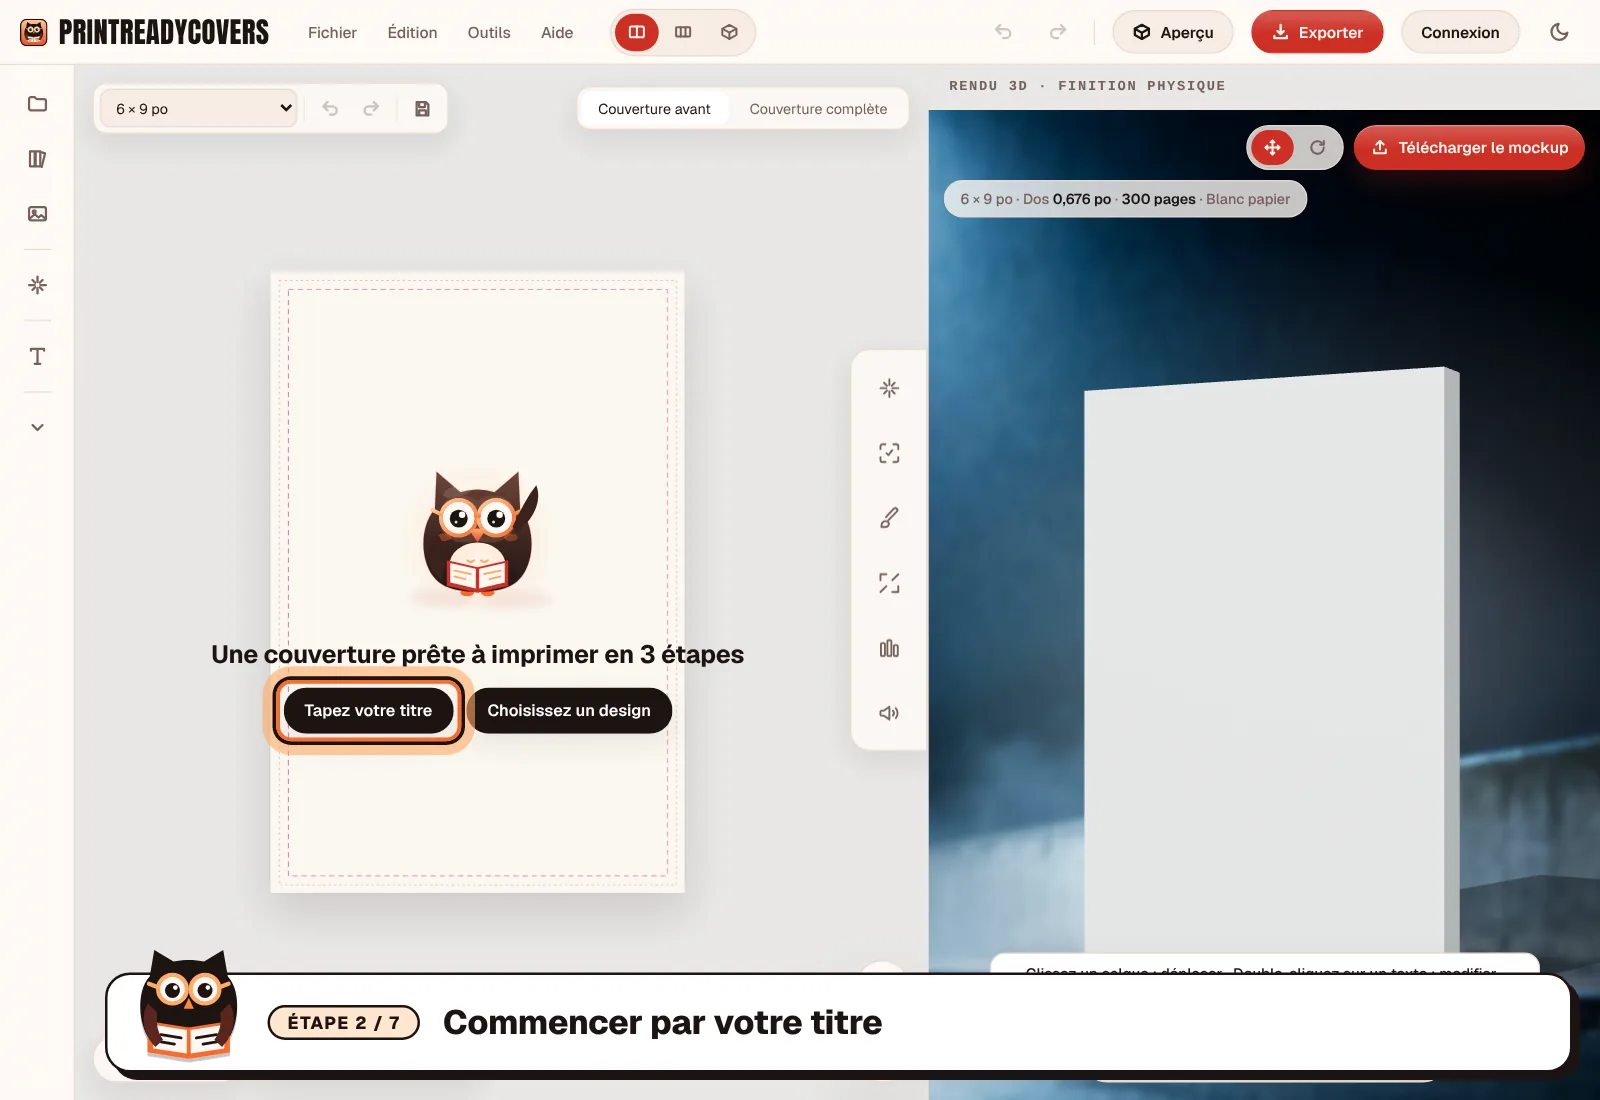
Task: Select the split view layout toggle
Action: 637,32
